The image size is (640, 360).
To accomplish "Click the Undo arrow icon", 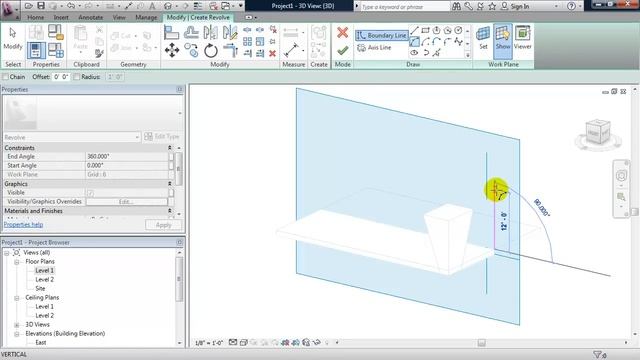I will [71, 6].
